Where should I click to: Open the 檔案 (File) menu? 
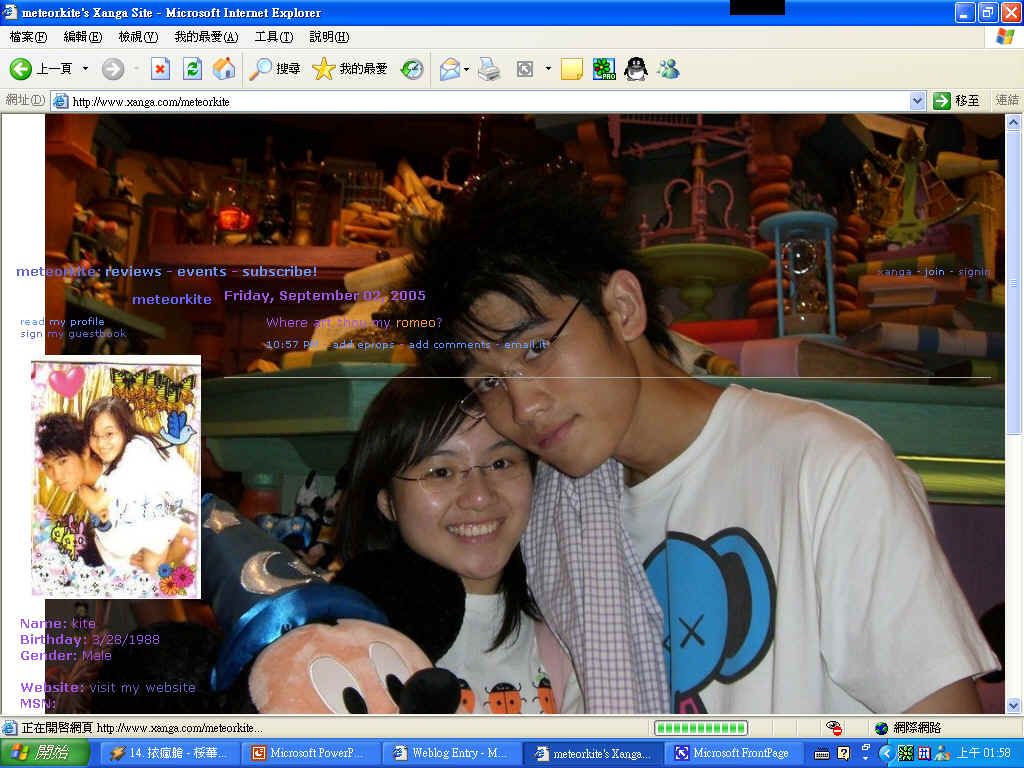click(28, 37)
